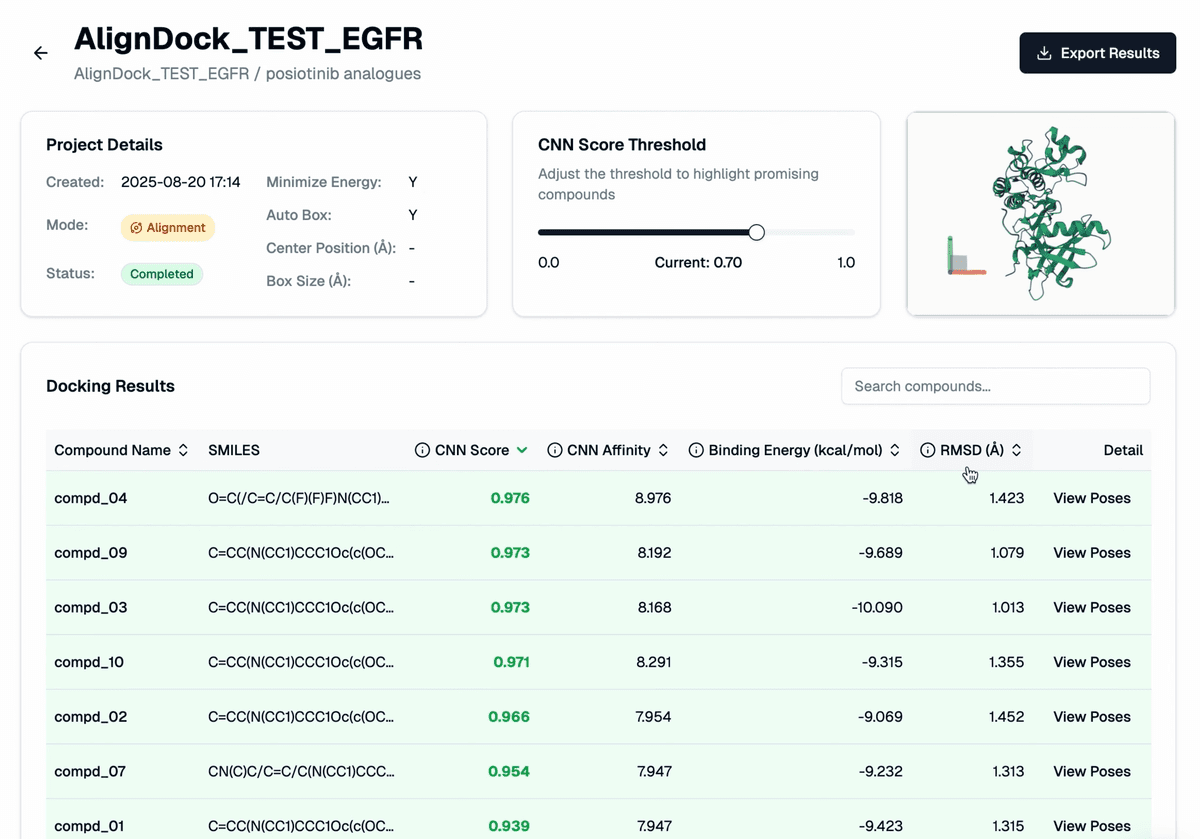The width and height of the screenshot is (1200, 839).
Task: View Poses for compd_07
Action: 1091,771
